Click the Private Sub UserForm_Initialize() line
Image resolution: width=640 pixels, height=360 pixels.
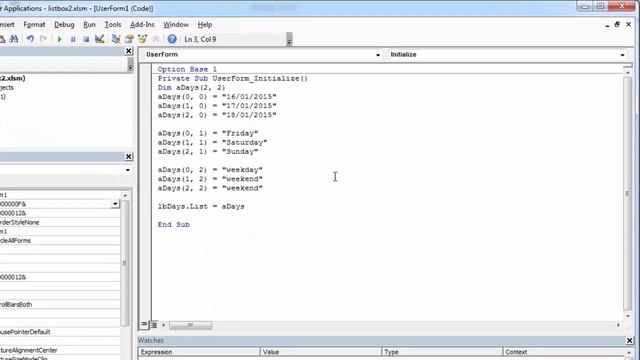pos(233,78)
